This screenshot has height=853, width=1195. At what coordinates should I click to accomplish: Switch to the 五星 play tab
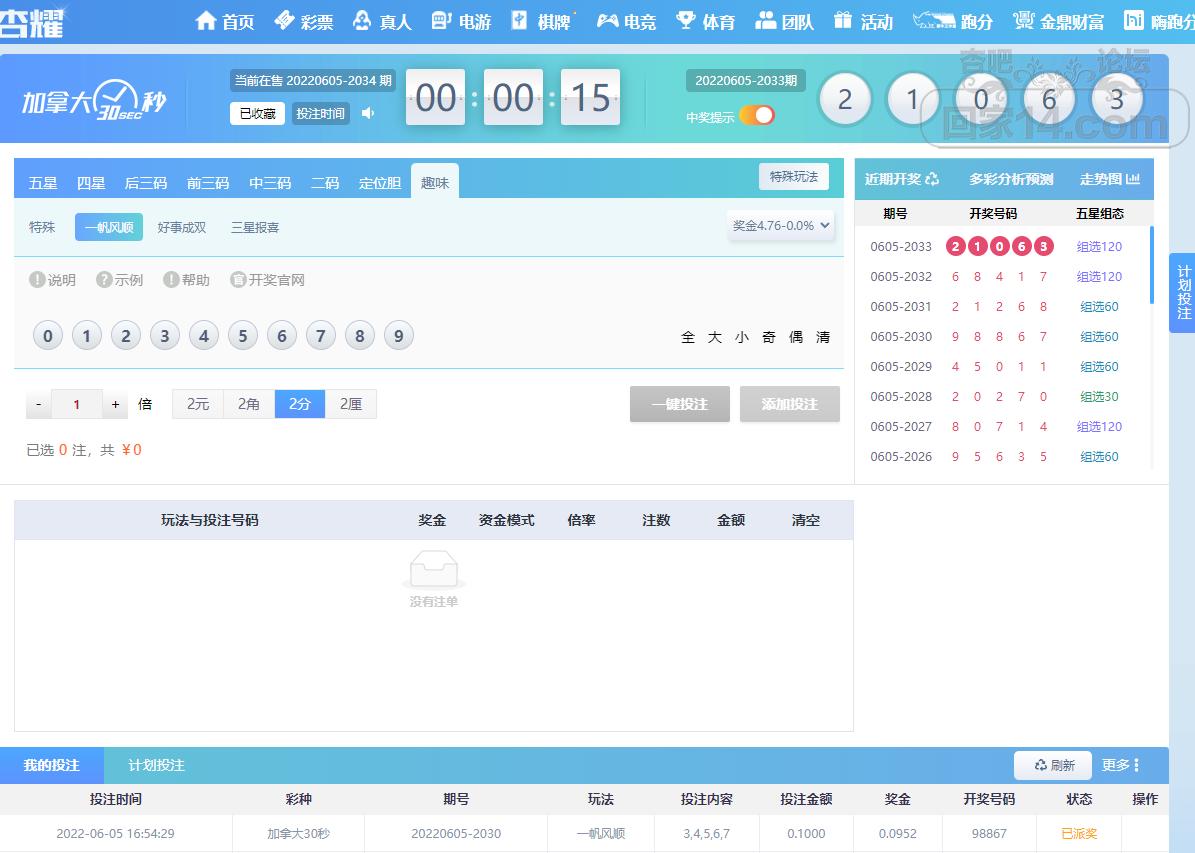pos(43,183)
